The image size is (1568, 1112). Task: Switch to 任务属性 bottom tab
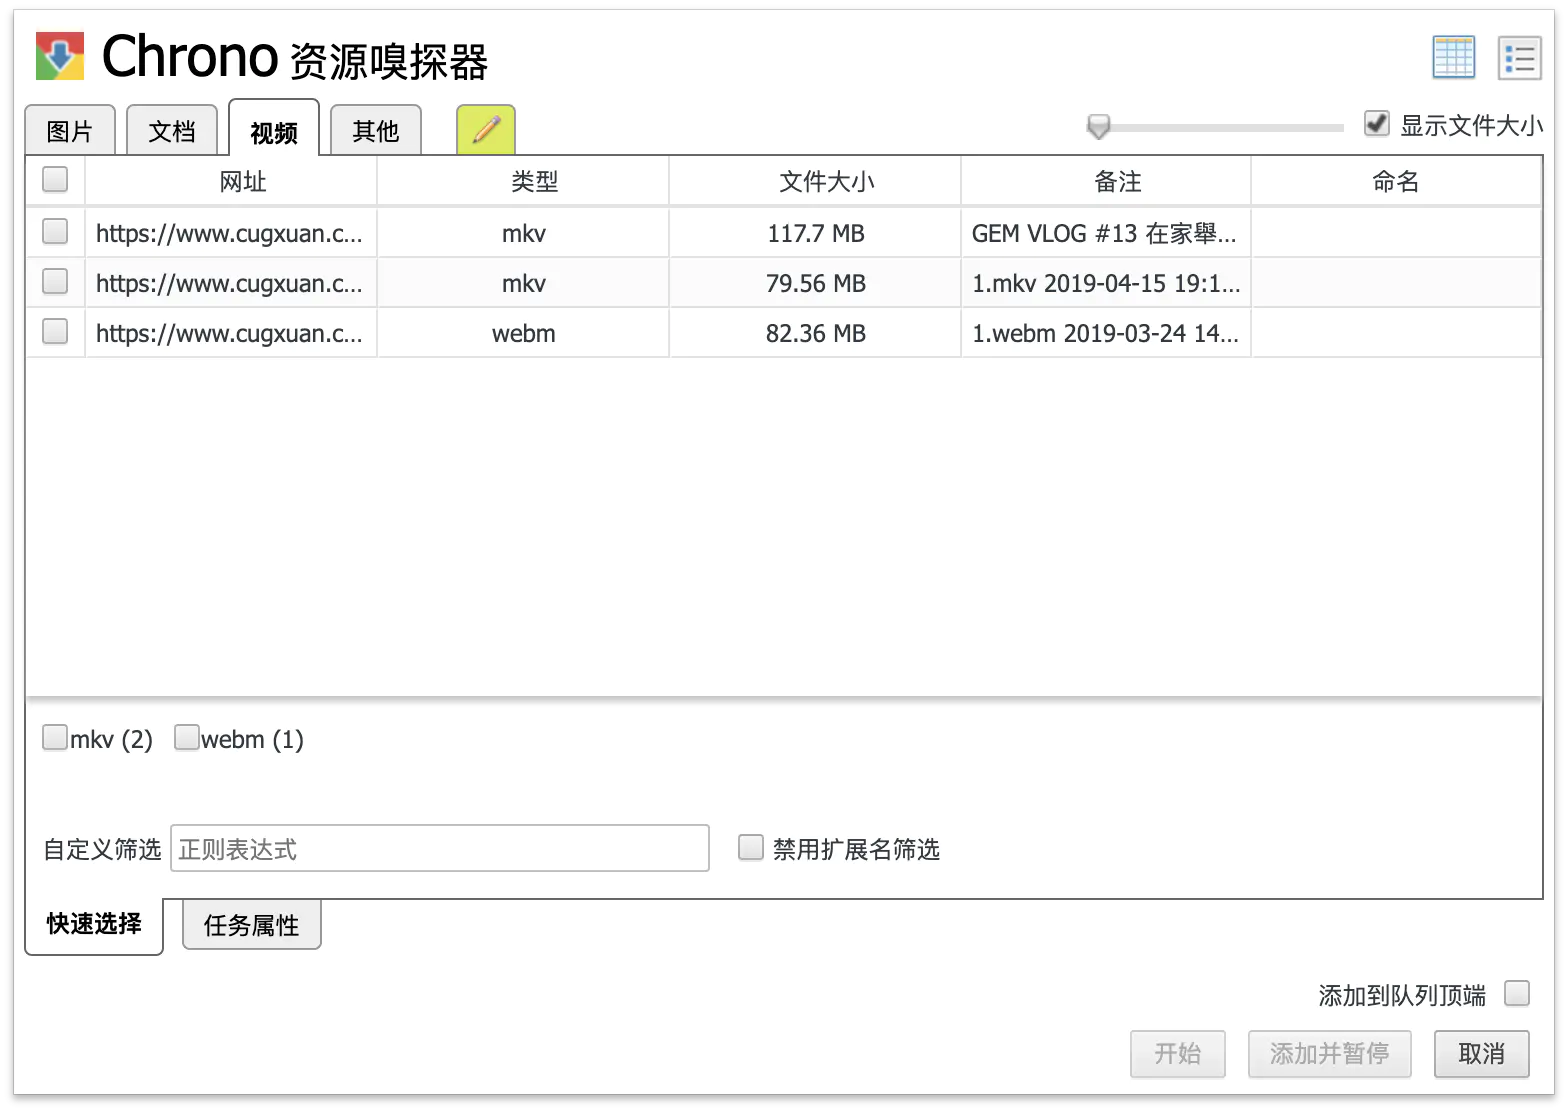tap(252, 925)
